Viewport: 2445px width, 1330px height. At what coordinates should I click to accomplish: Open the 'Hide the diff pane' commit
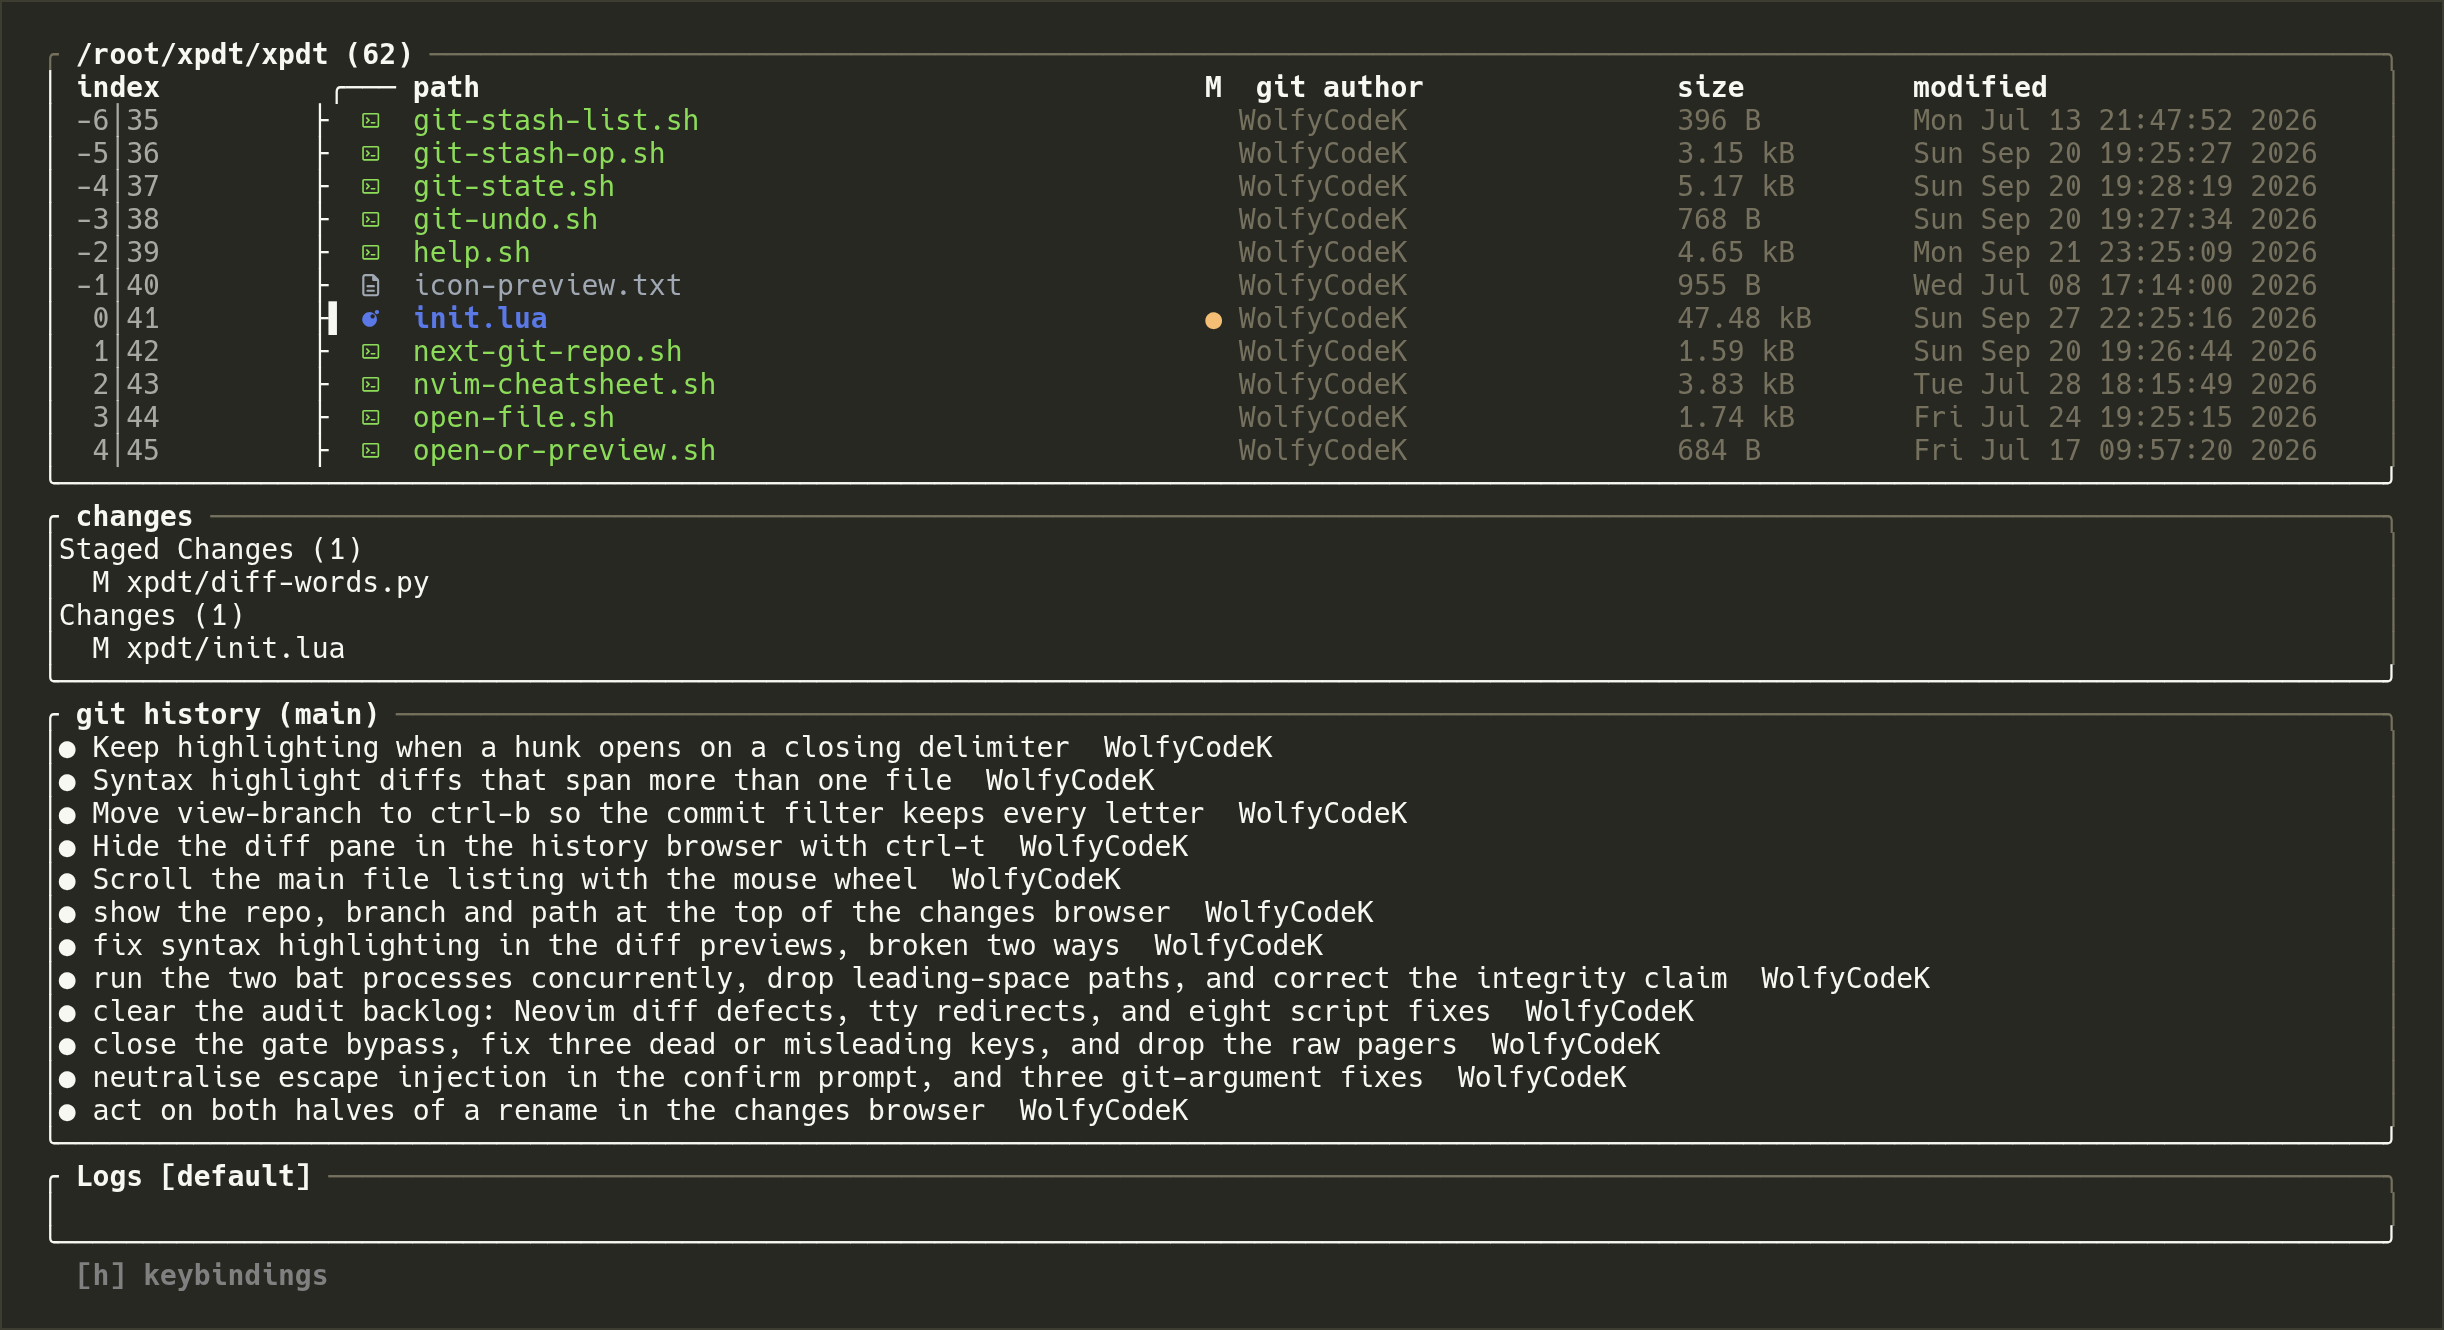538,847
